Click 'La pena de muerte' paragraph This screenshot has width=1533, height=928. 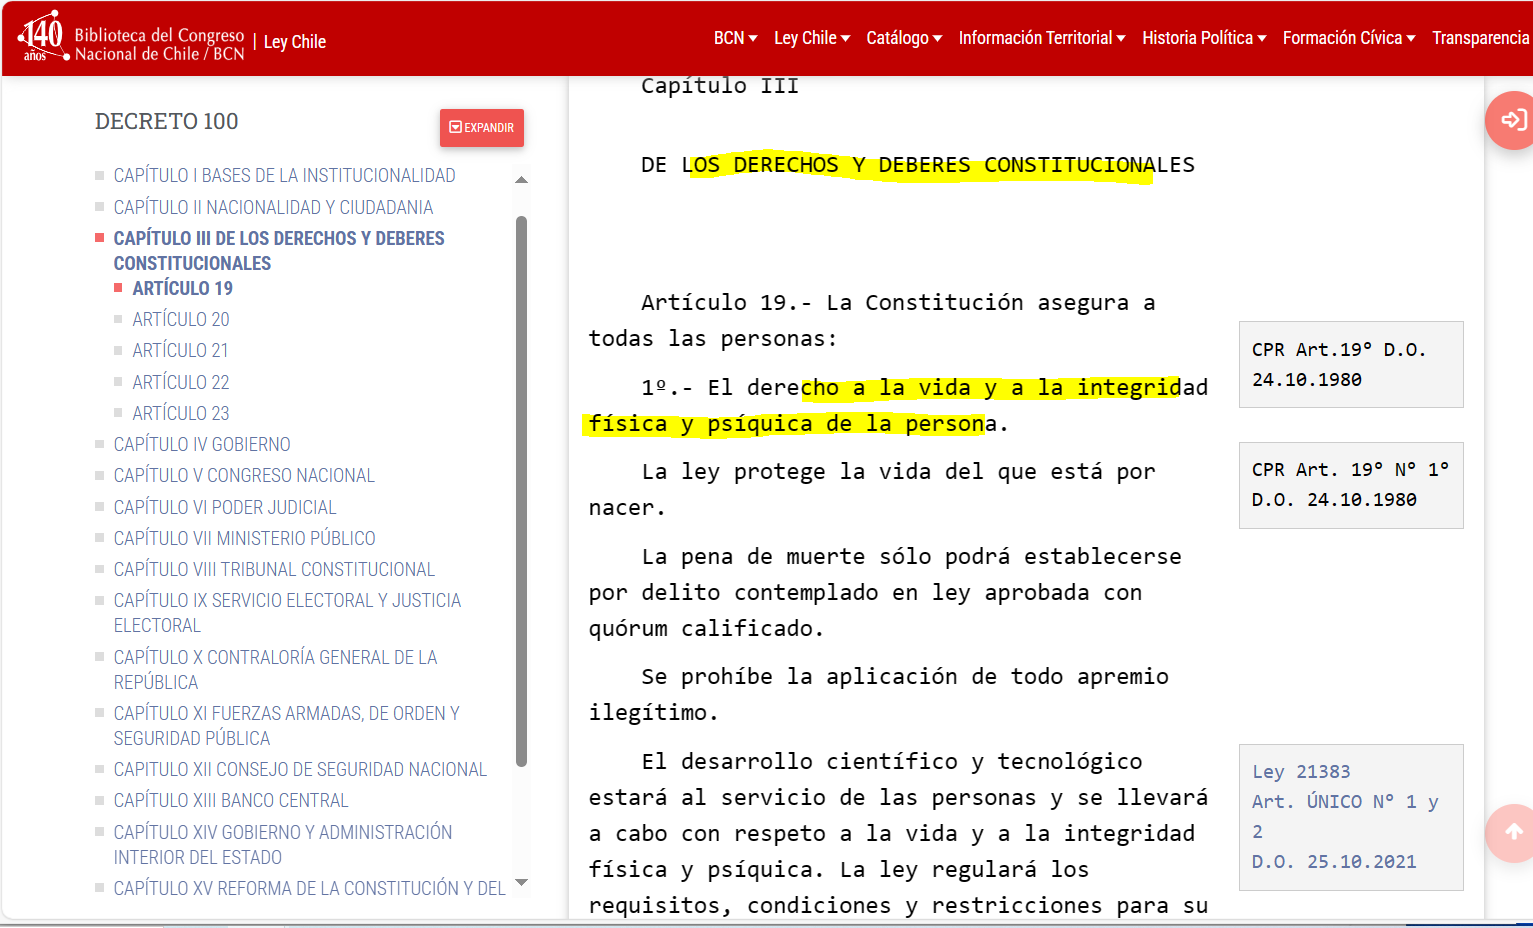[885, 592]
